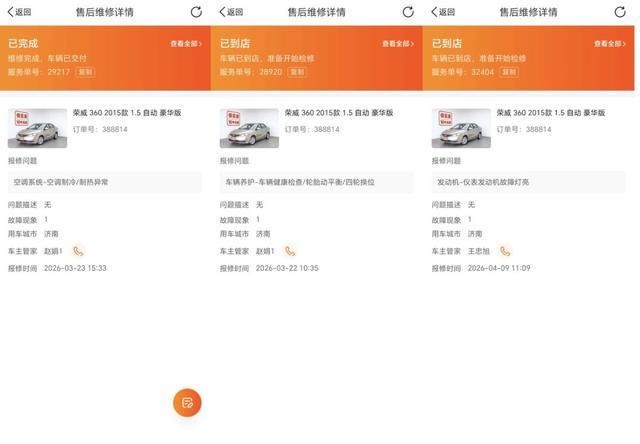Select the 车辆养护 tire balancing issue row
The height and width of the screenshot is (444, 640).
pyautogui.click(x=316, y=182)
